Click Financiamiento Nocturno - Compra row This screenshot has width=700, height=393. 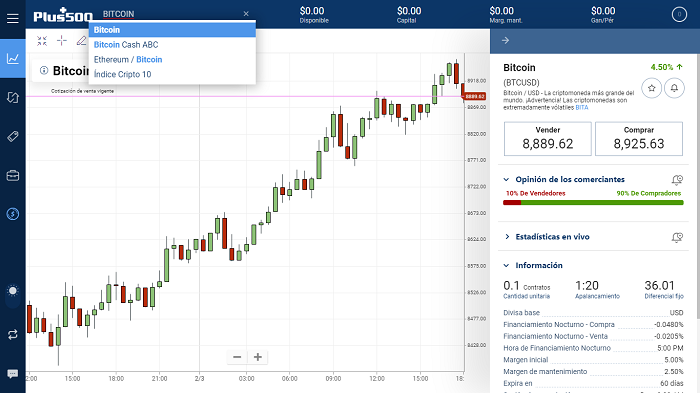[593, 325]
